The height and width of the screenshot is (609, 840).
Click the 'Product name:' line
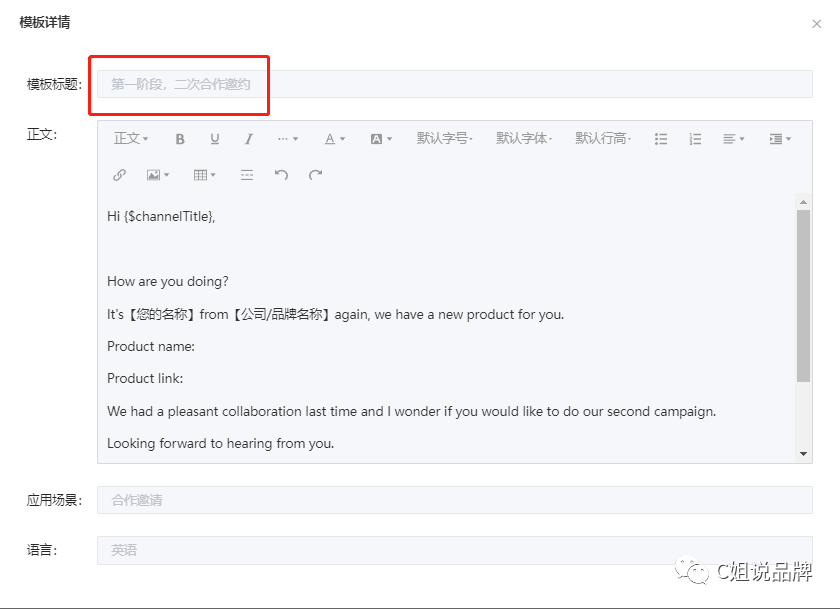click(151, 347)
